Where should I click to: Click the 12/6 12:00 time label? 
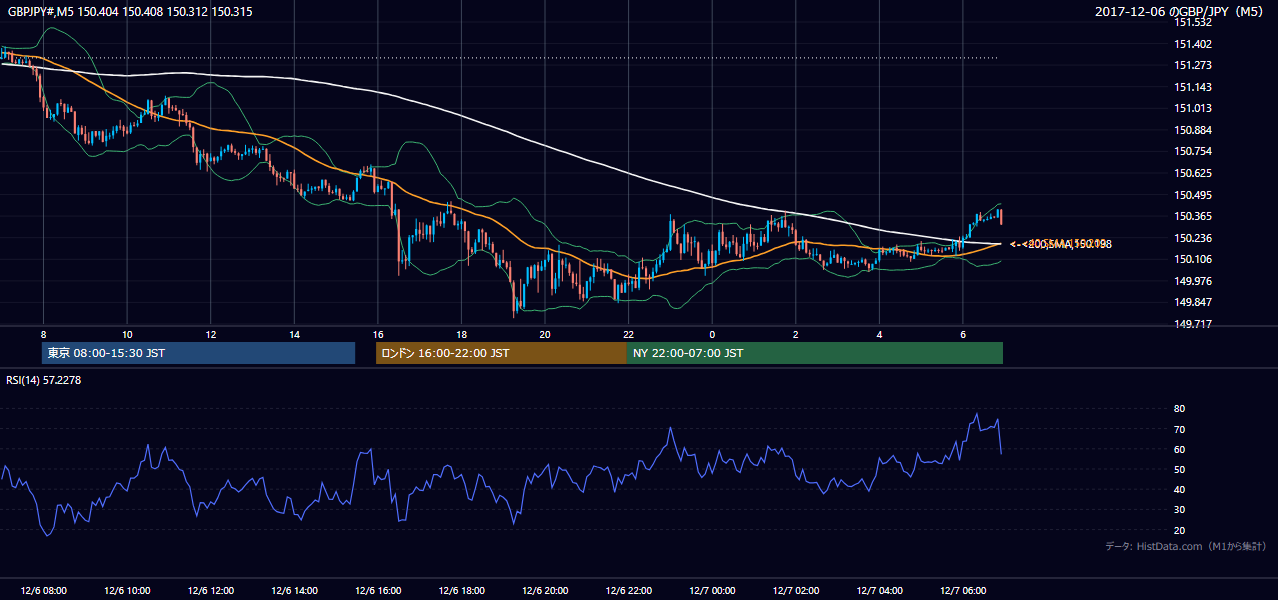(211, 591)
